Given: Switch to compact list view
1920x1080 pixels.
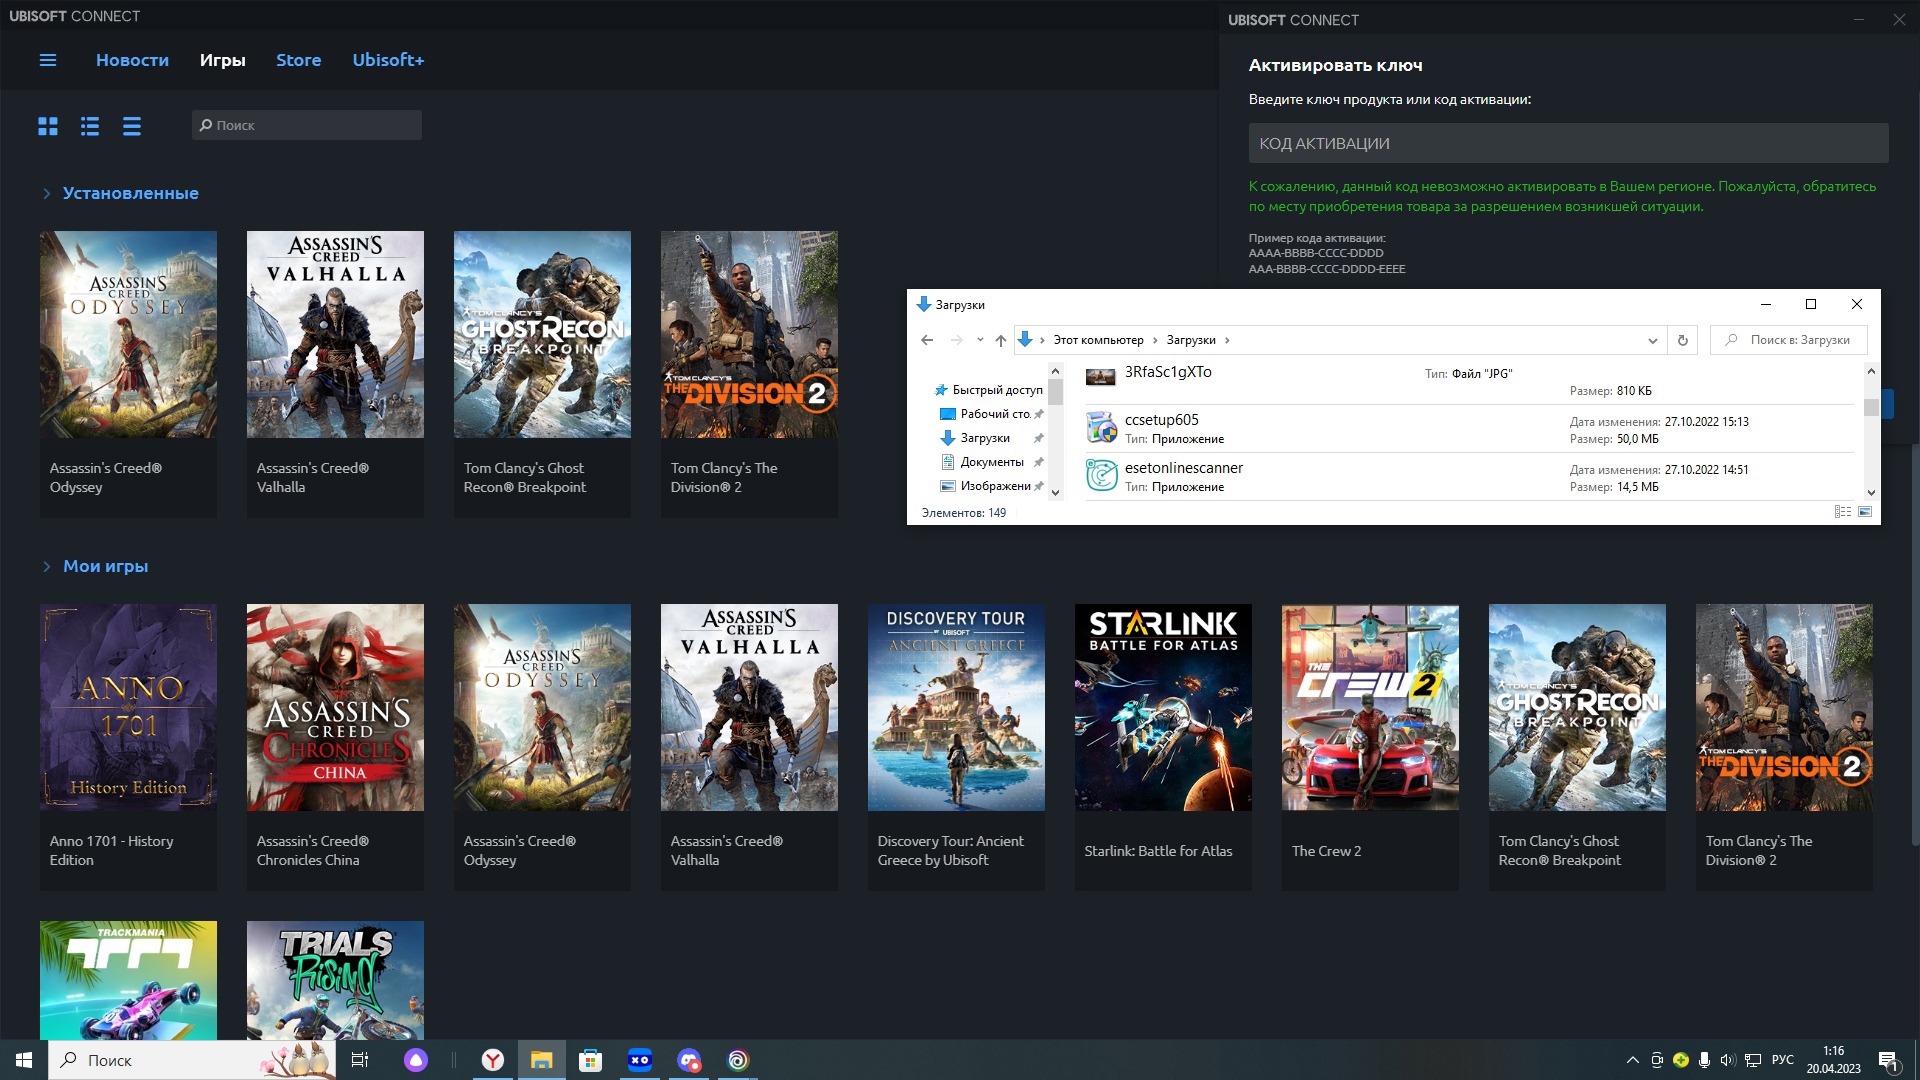Looking at the screenshot, I should (132, 126).
